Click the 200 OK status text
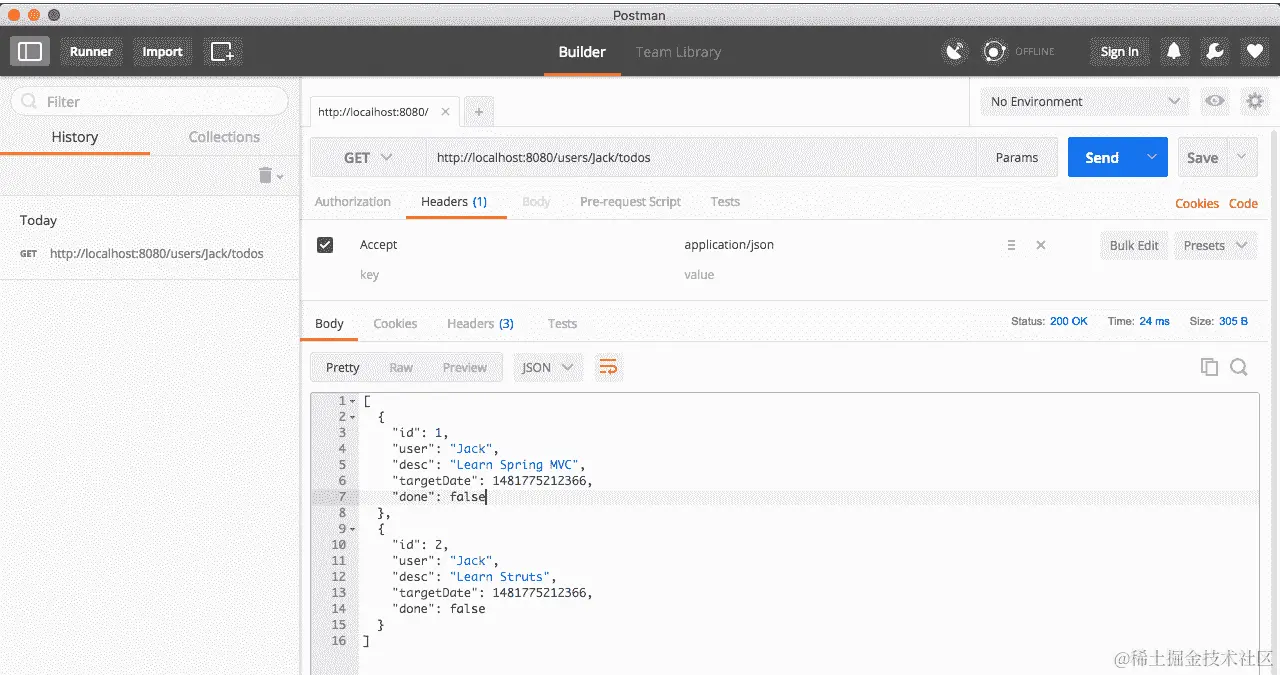This screenshot has width=1280, height=675. point(1069,322)
